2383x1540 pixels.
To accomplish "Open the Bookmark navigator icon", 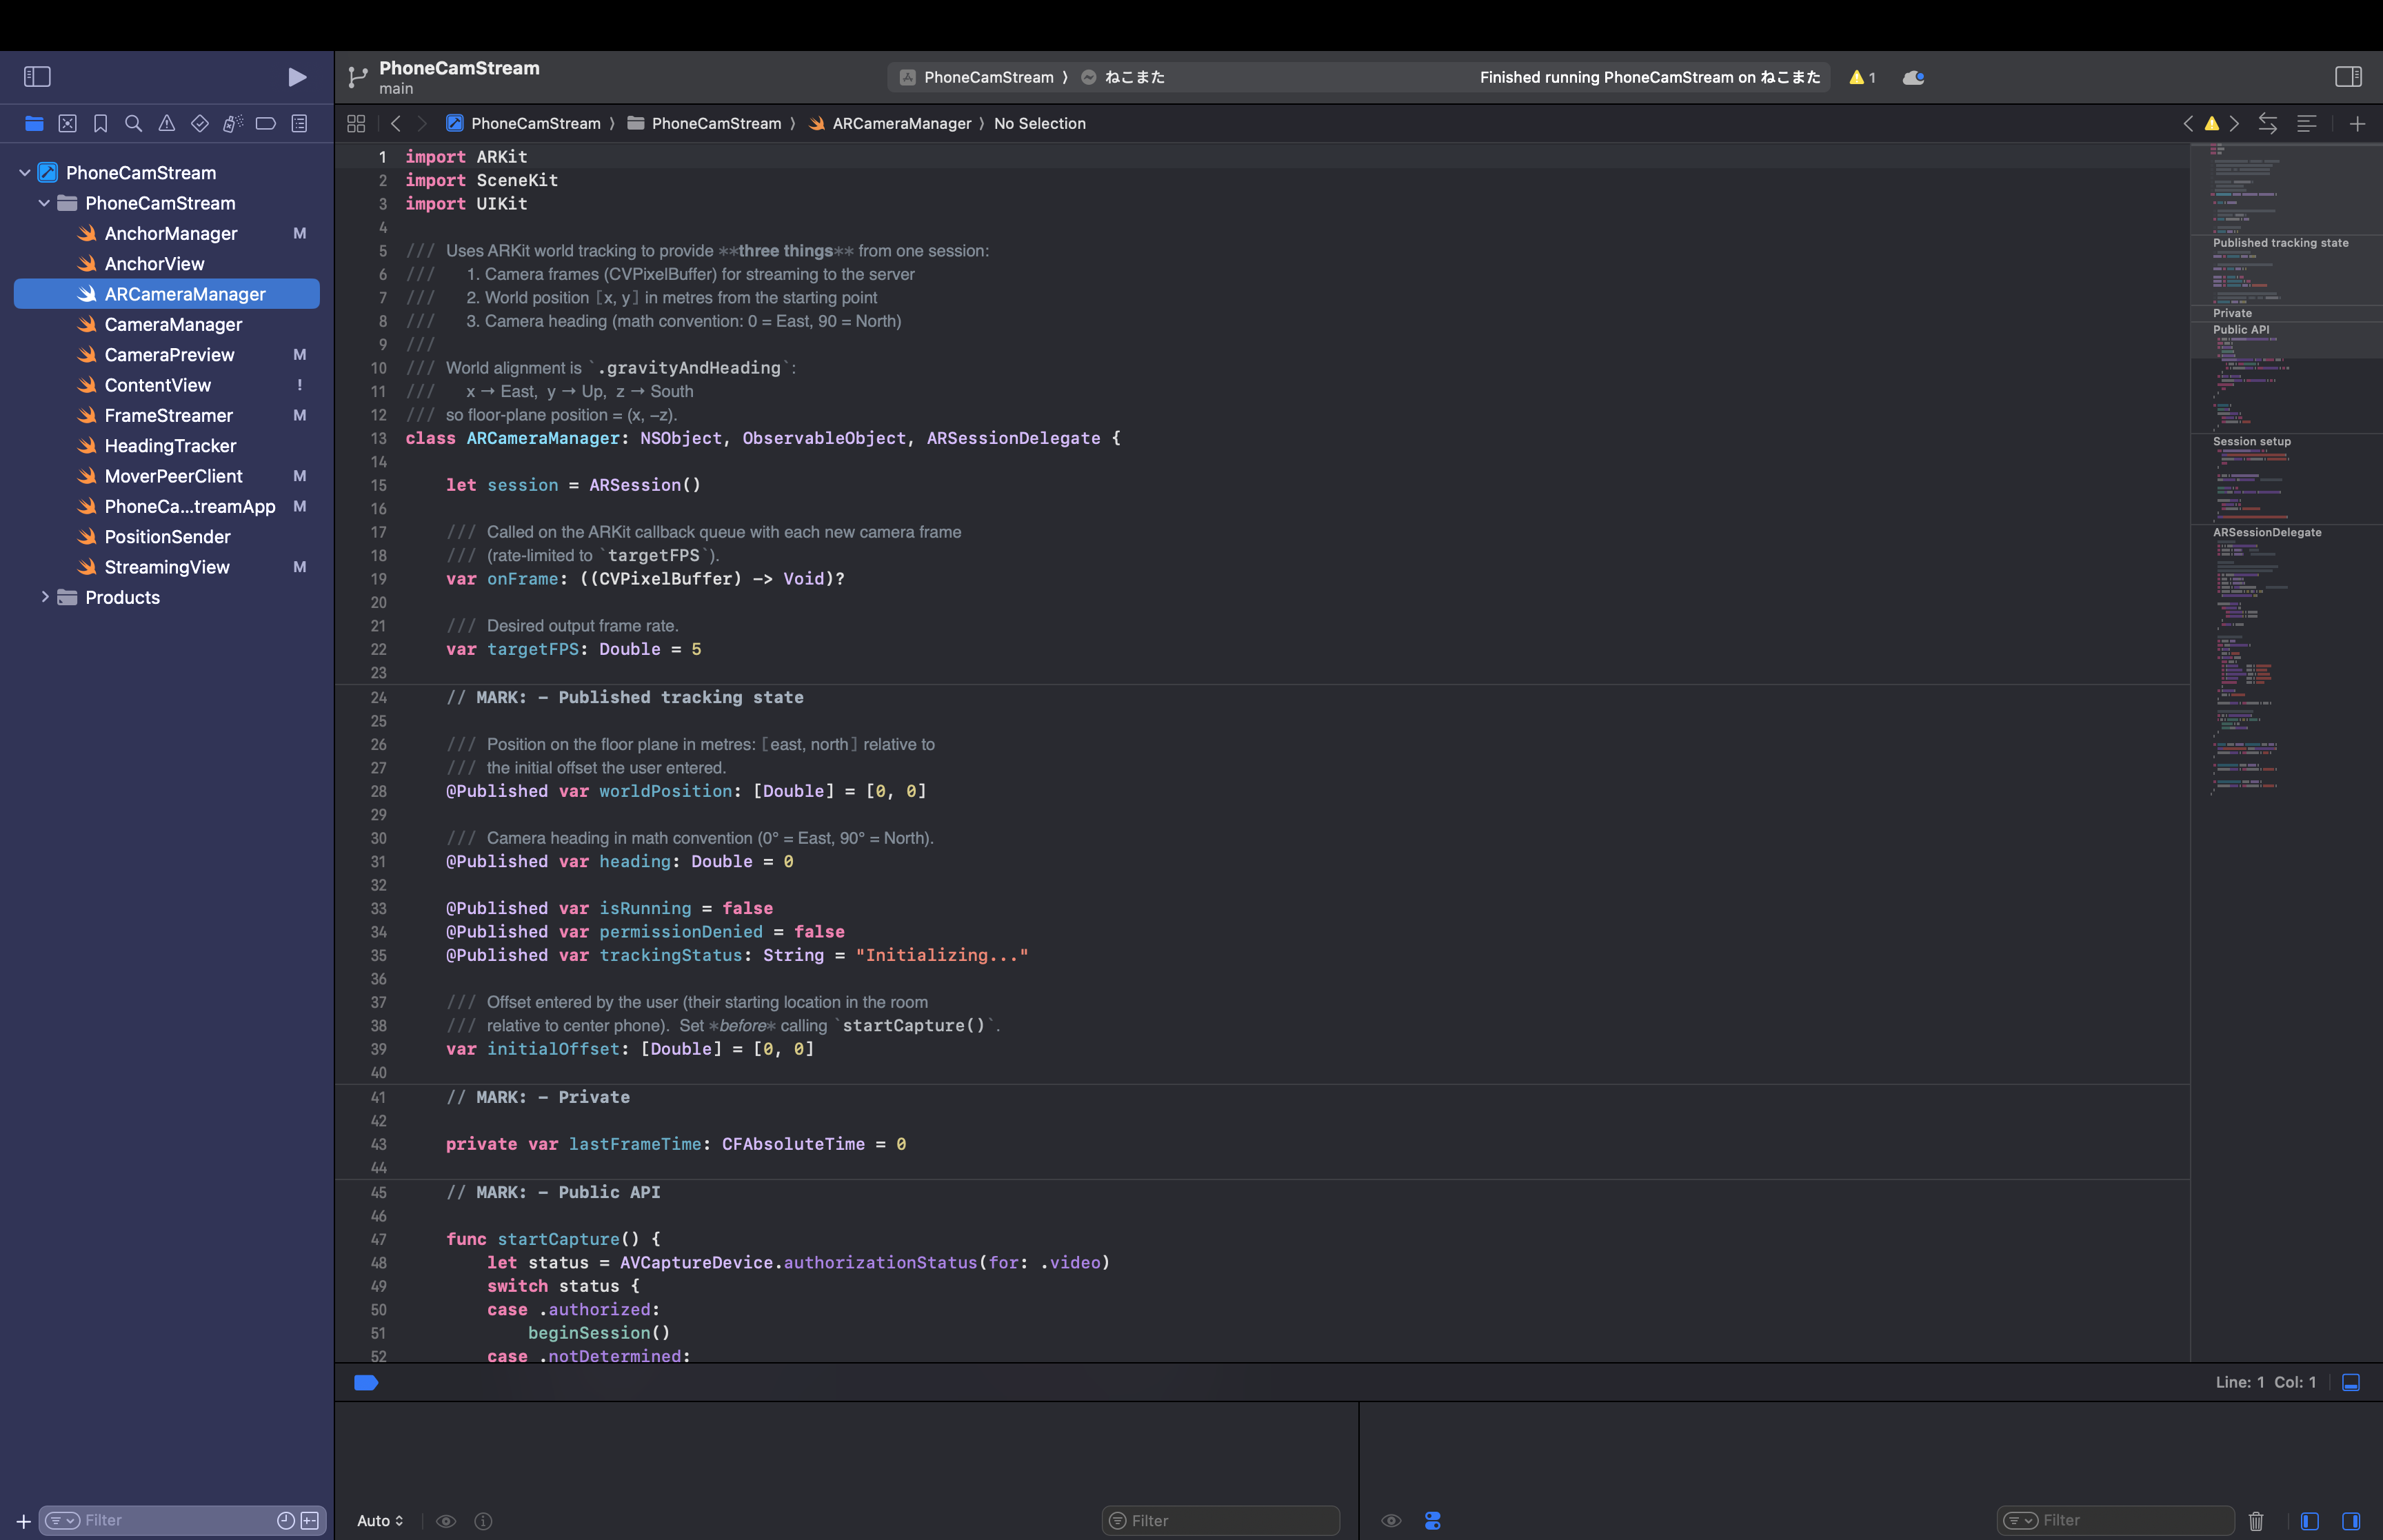I will (100, 124).
